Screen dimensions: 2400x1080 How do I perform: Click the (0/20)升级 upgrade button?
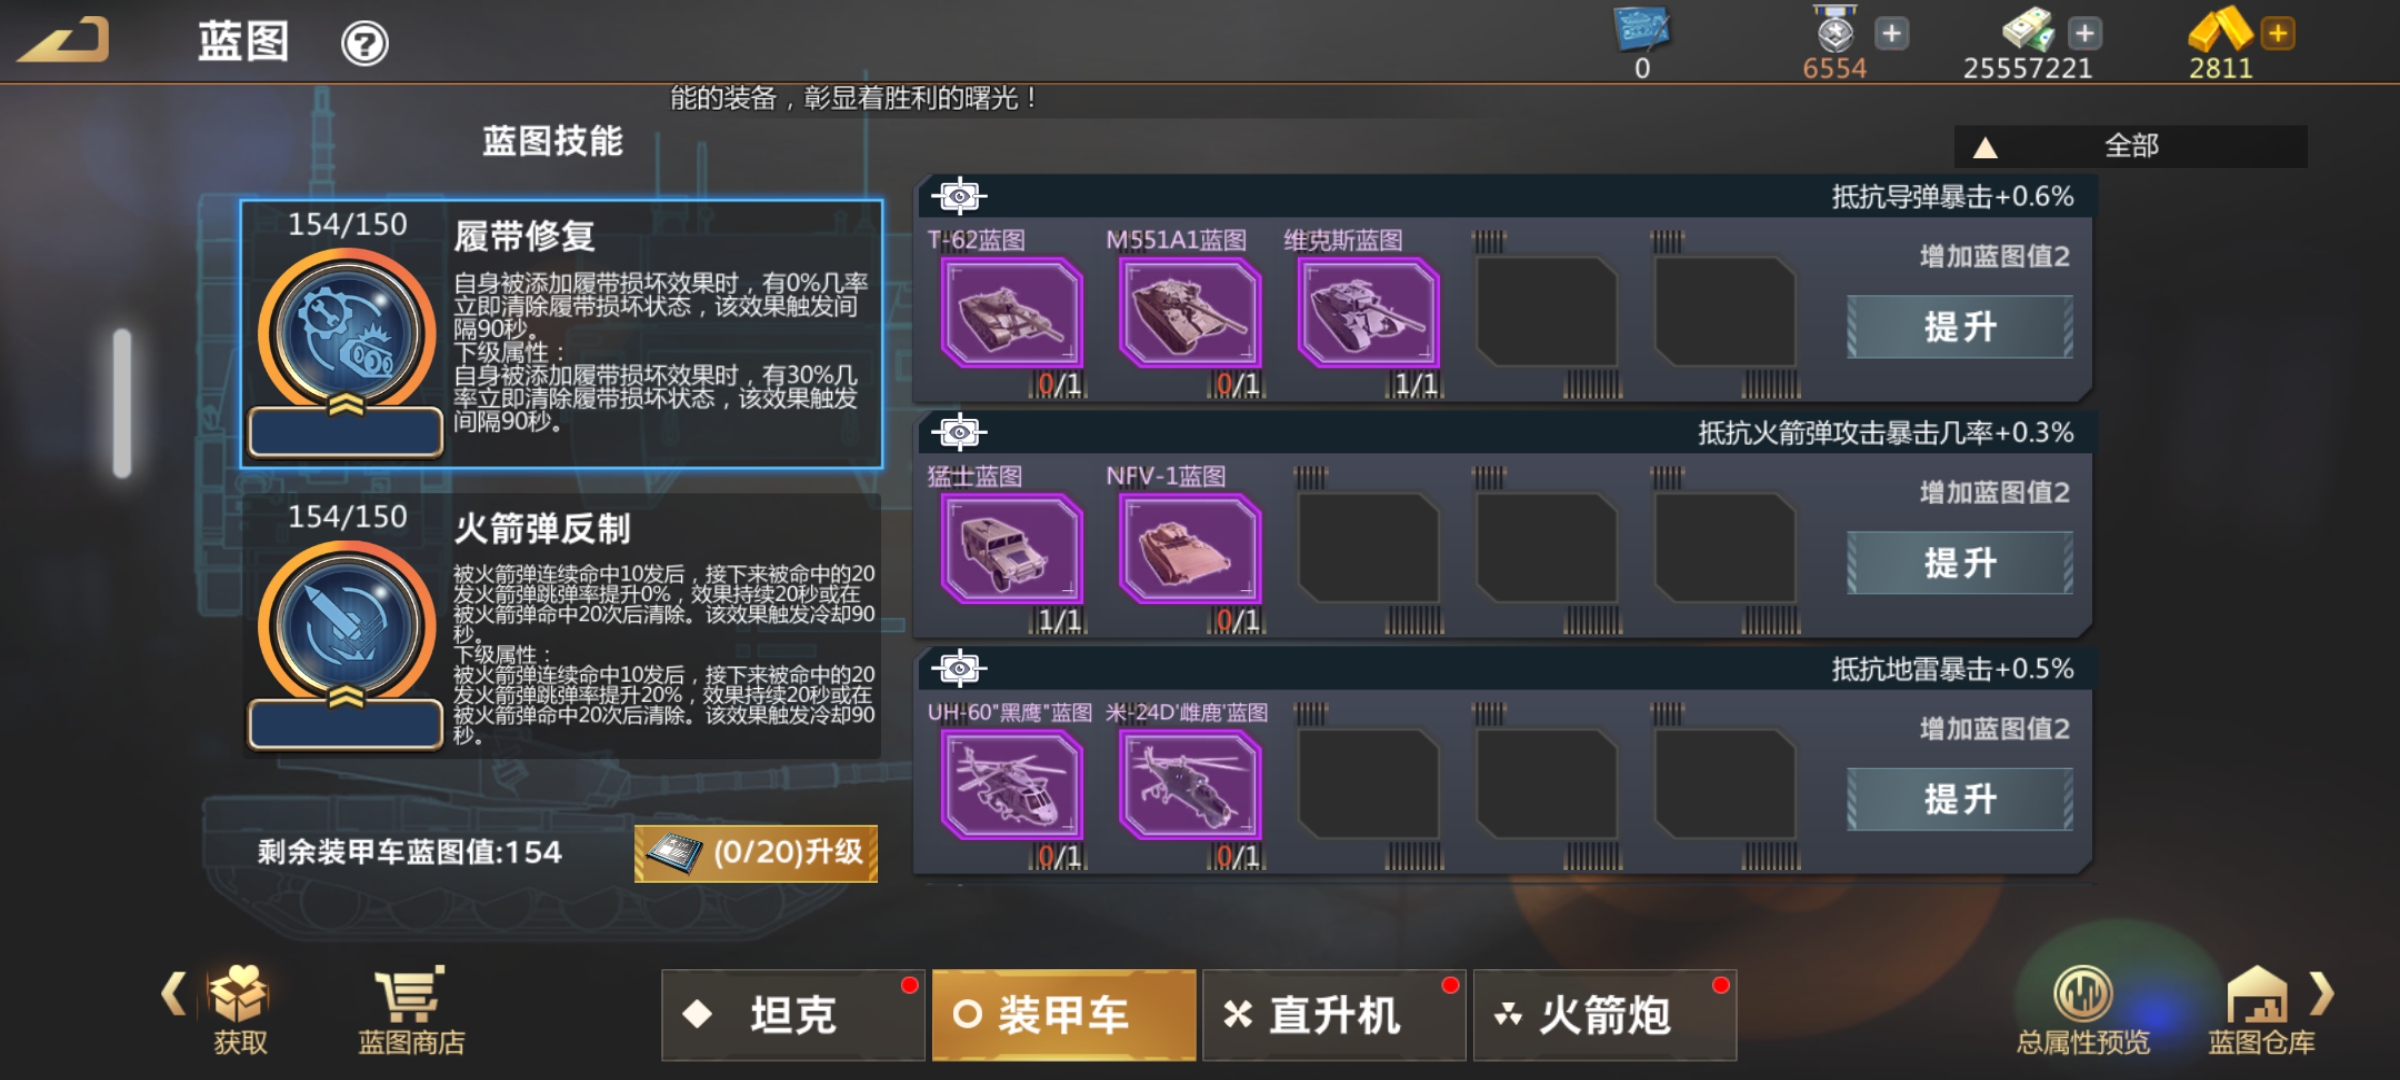pyautogui.click(x=756, y=853)
